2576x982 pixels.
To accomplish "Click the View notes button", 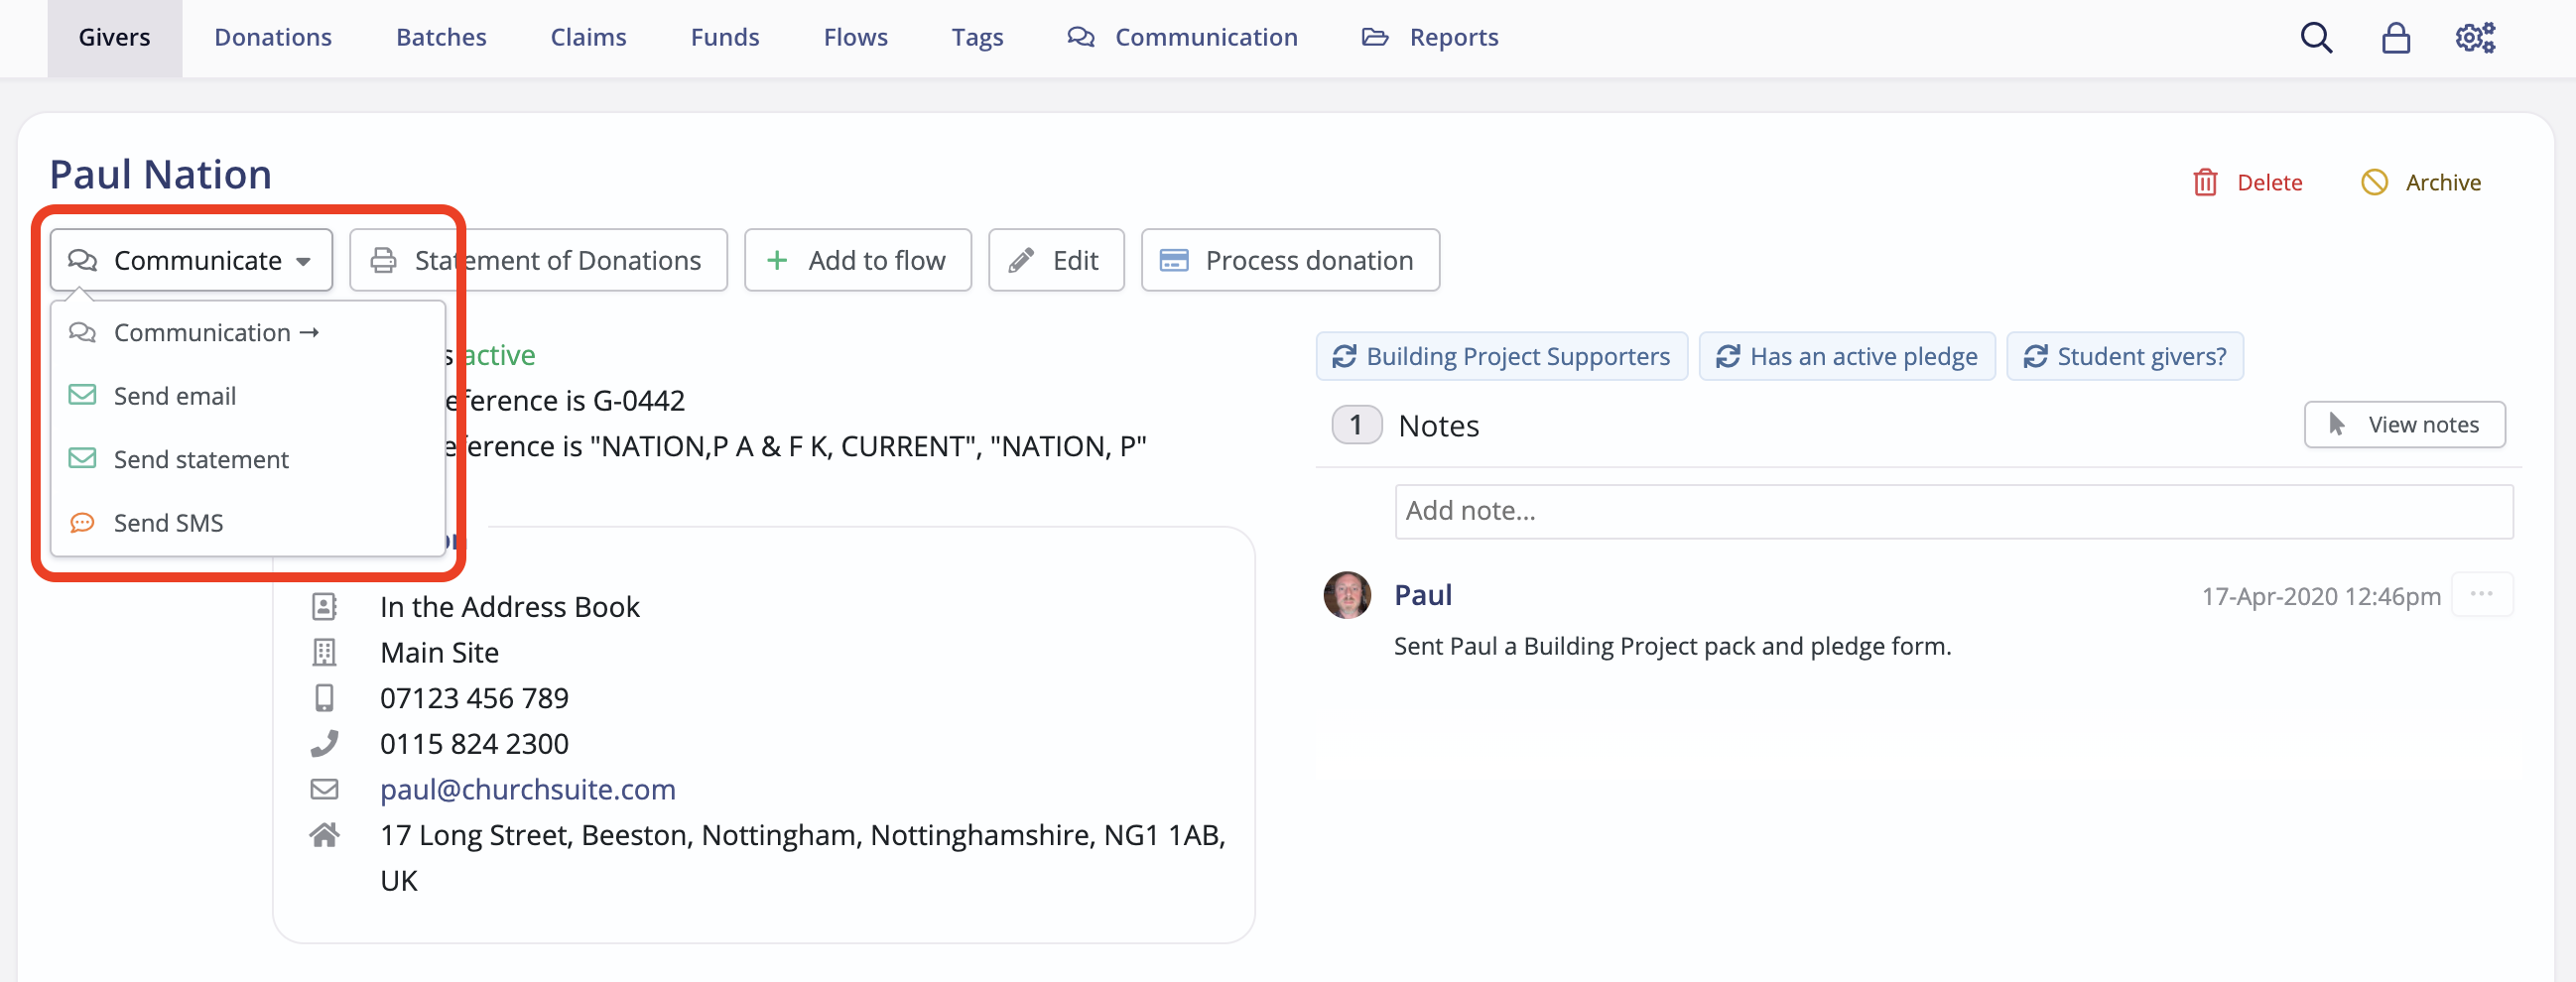I will coord(2404,424).
